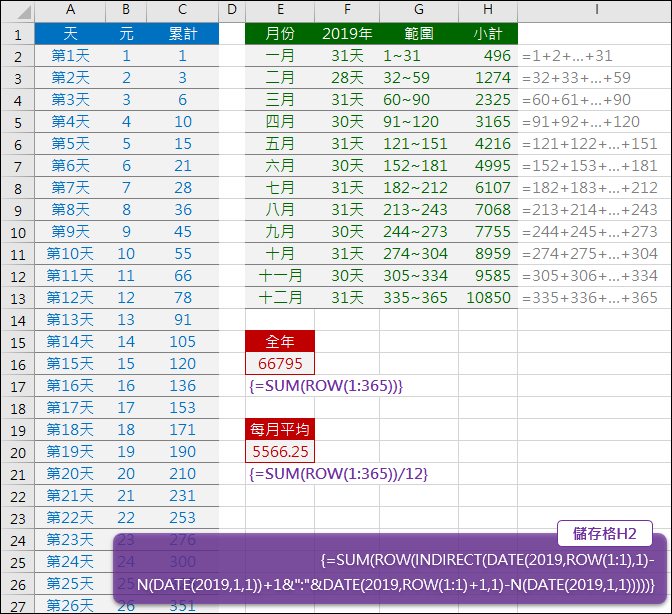Select cell 十二月
This screenshot has height=614, width=672.
(280, 297)
